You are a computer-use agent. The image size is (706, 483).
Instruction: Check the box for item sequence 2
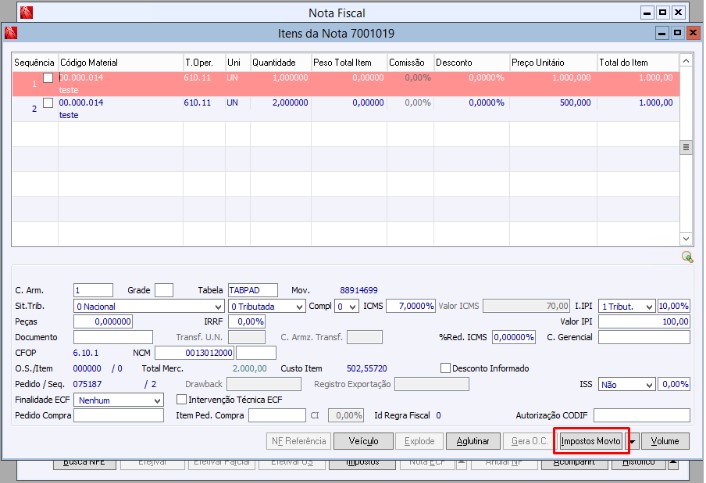(x=48, y=103)
